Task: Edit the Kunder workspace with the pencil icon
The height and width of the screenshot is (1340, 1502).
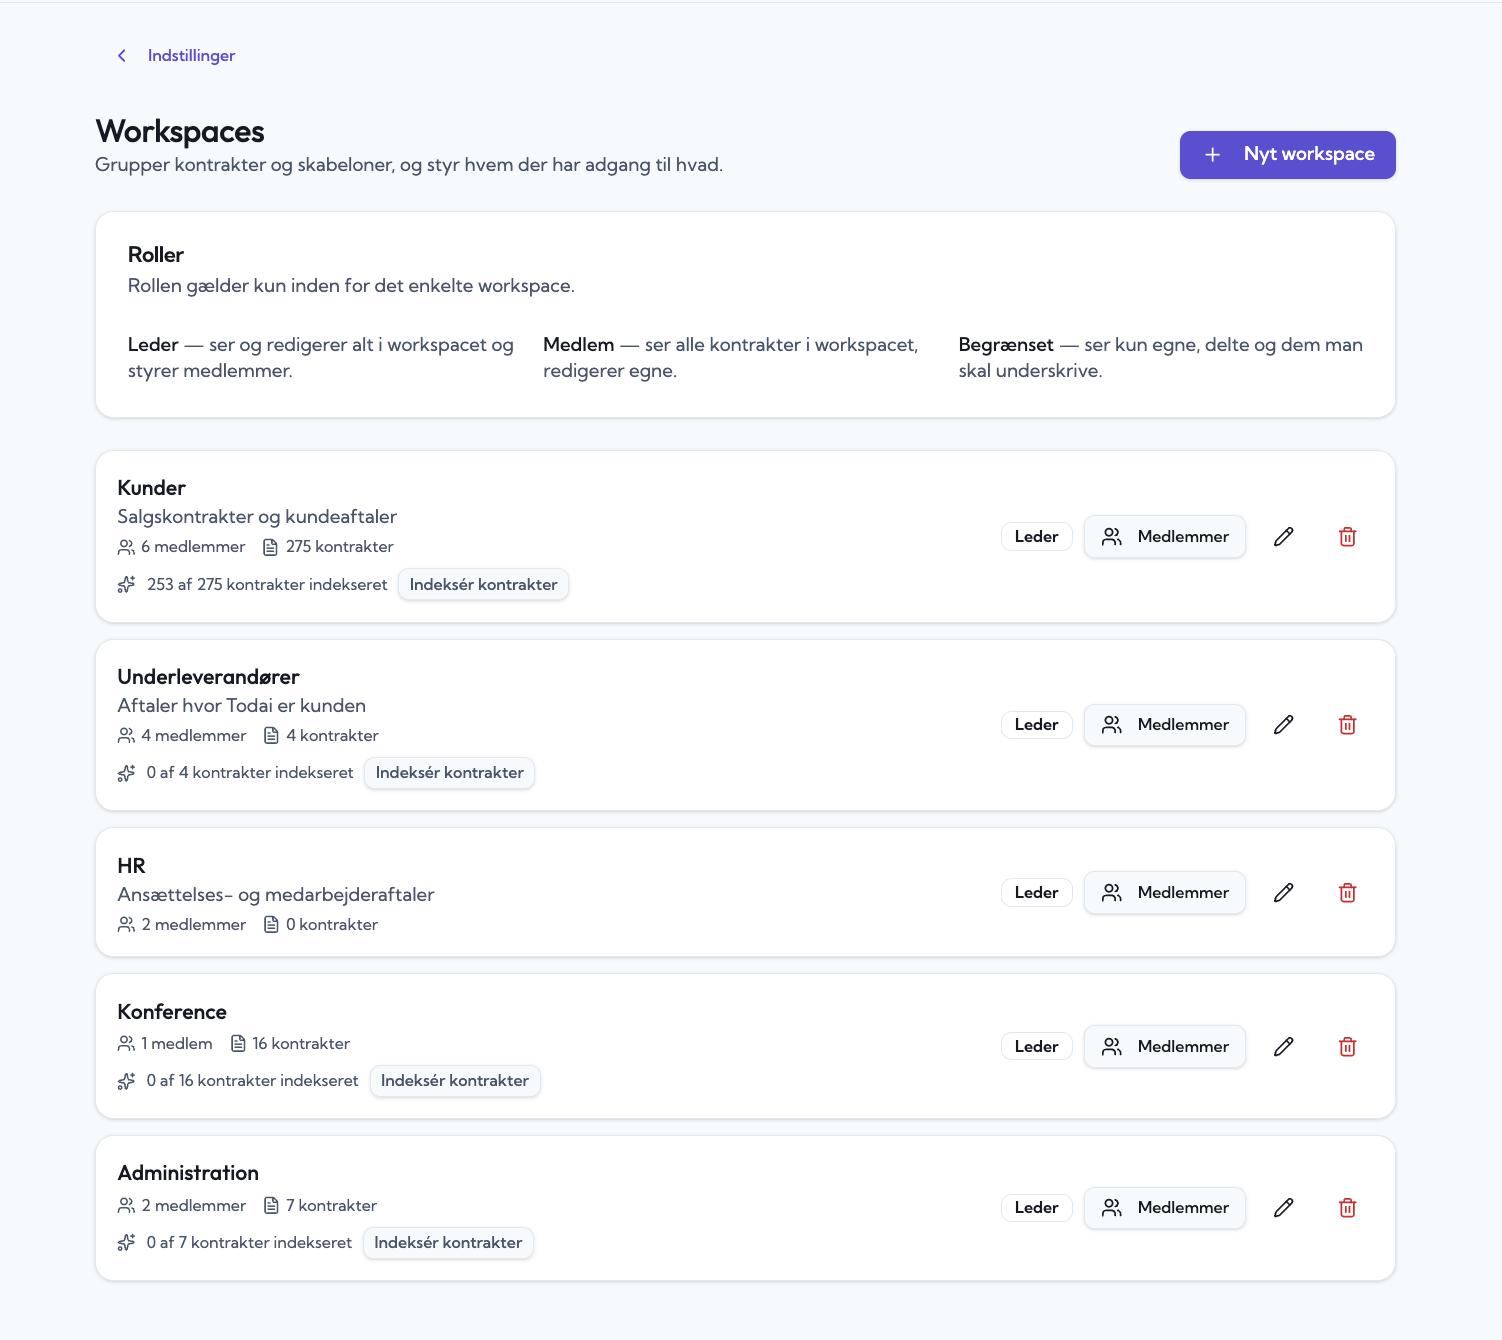Action: click(1284, 537)
